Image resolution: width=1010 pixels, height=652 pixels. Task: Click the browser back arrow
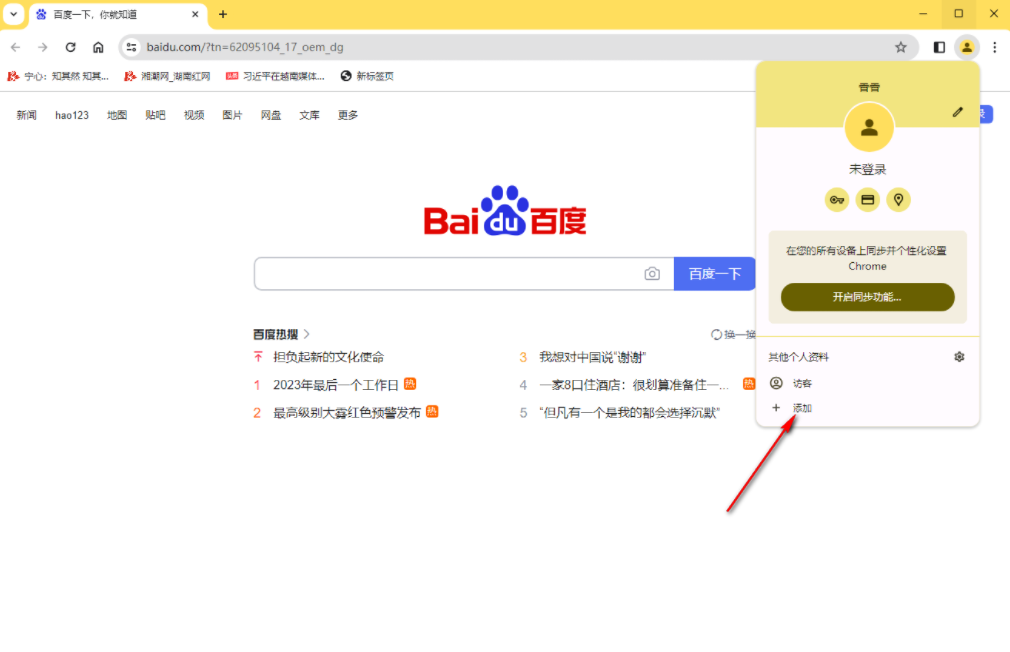click(x=16, y=47)
